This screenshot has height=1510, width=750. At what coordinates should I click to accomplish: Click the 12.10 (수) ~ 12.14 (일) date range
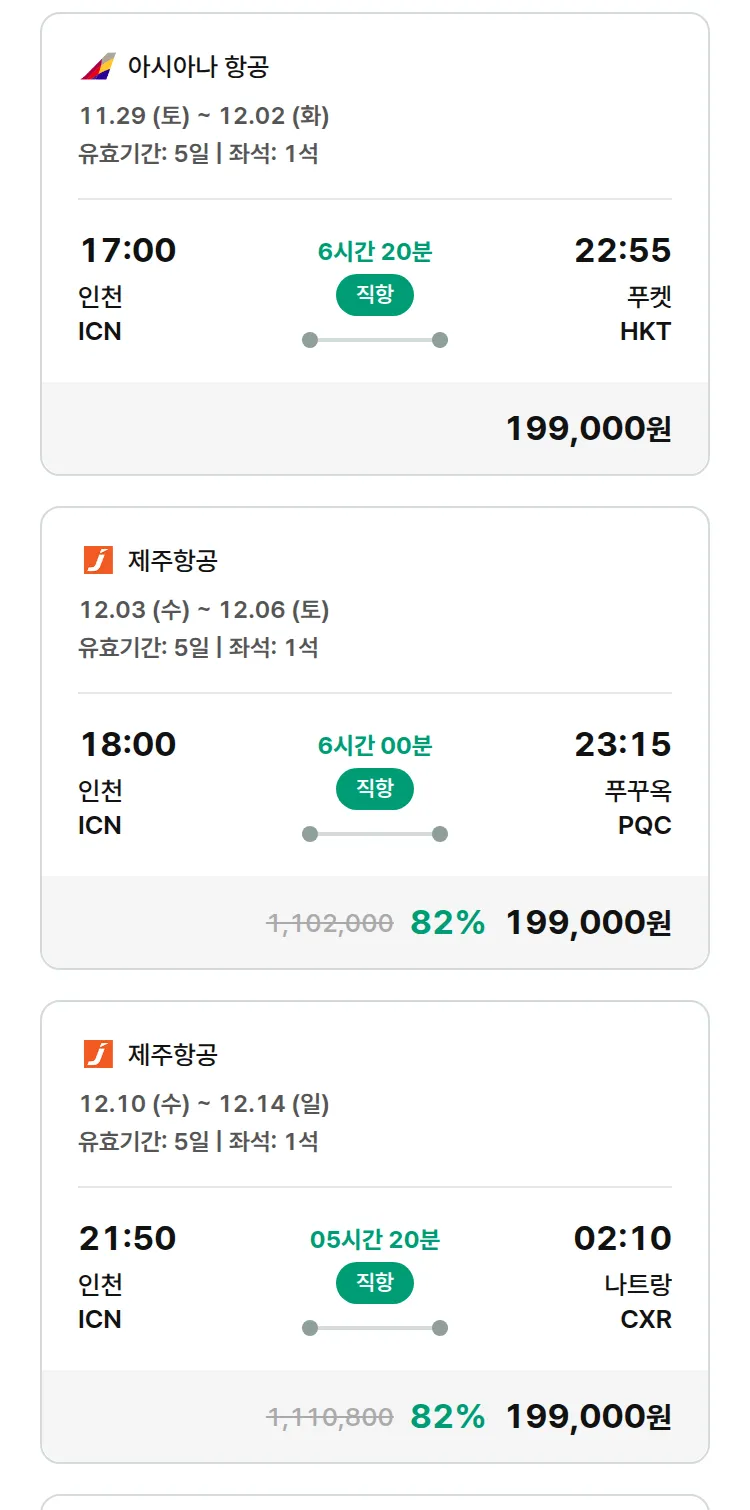[x=204, y=1104]
